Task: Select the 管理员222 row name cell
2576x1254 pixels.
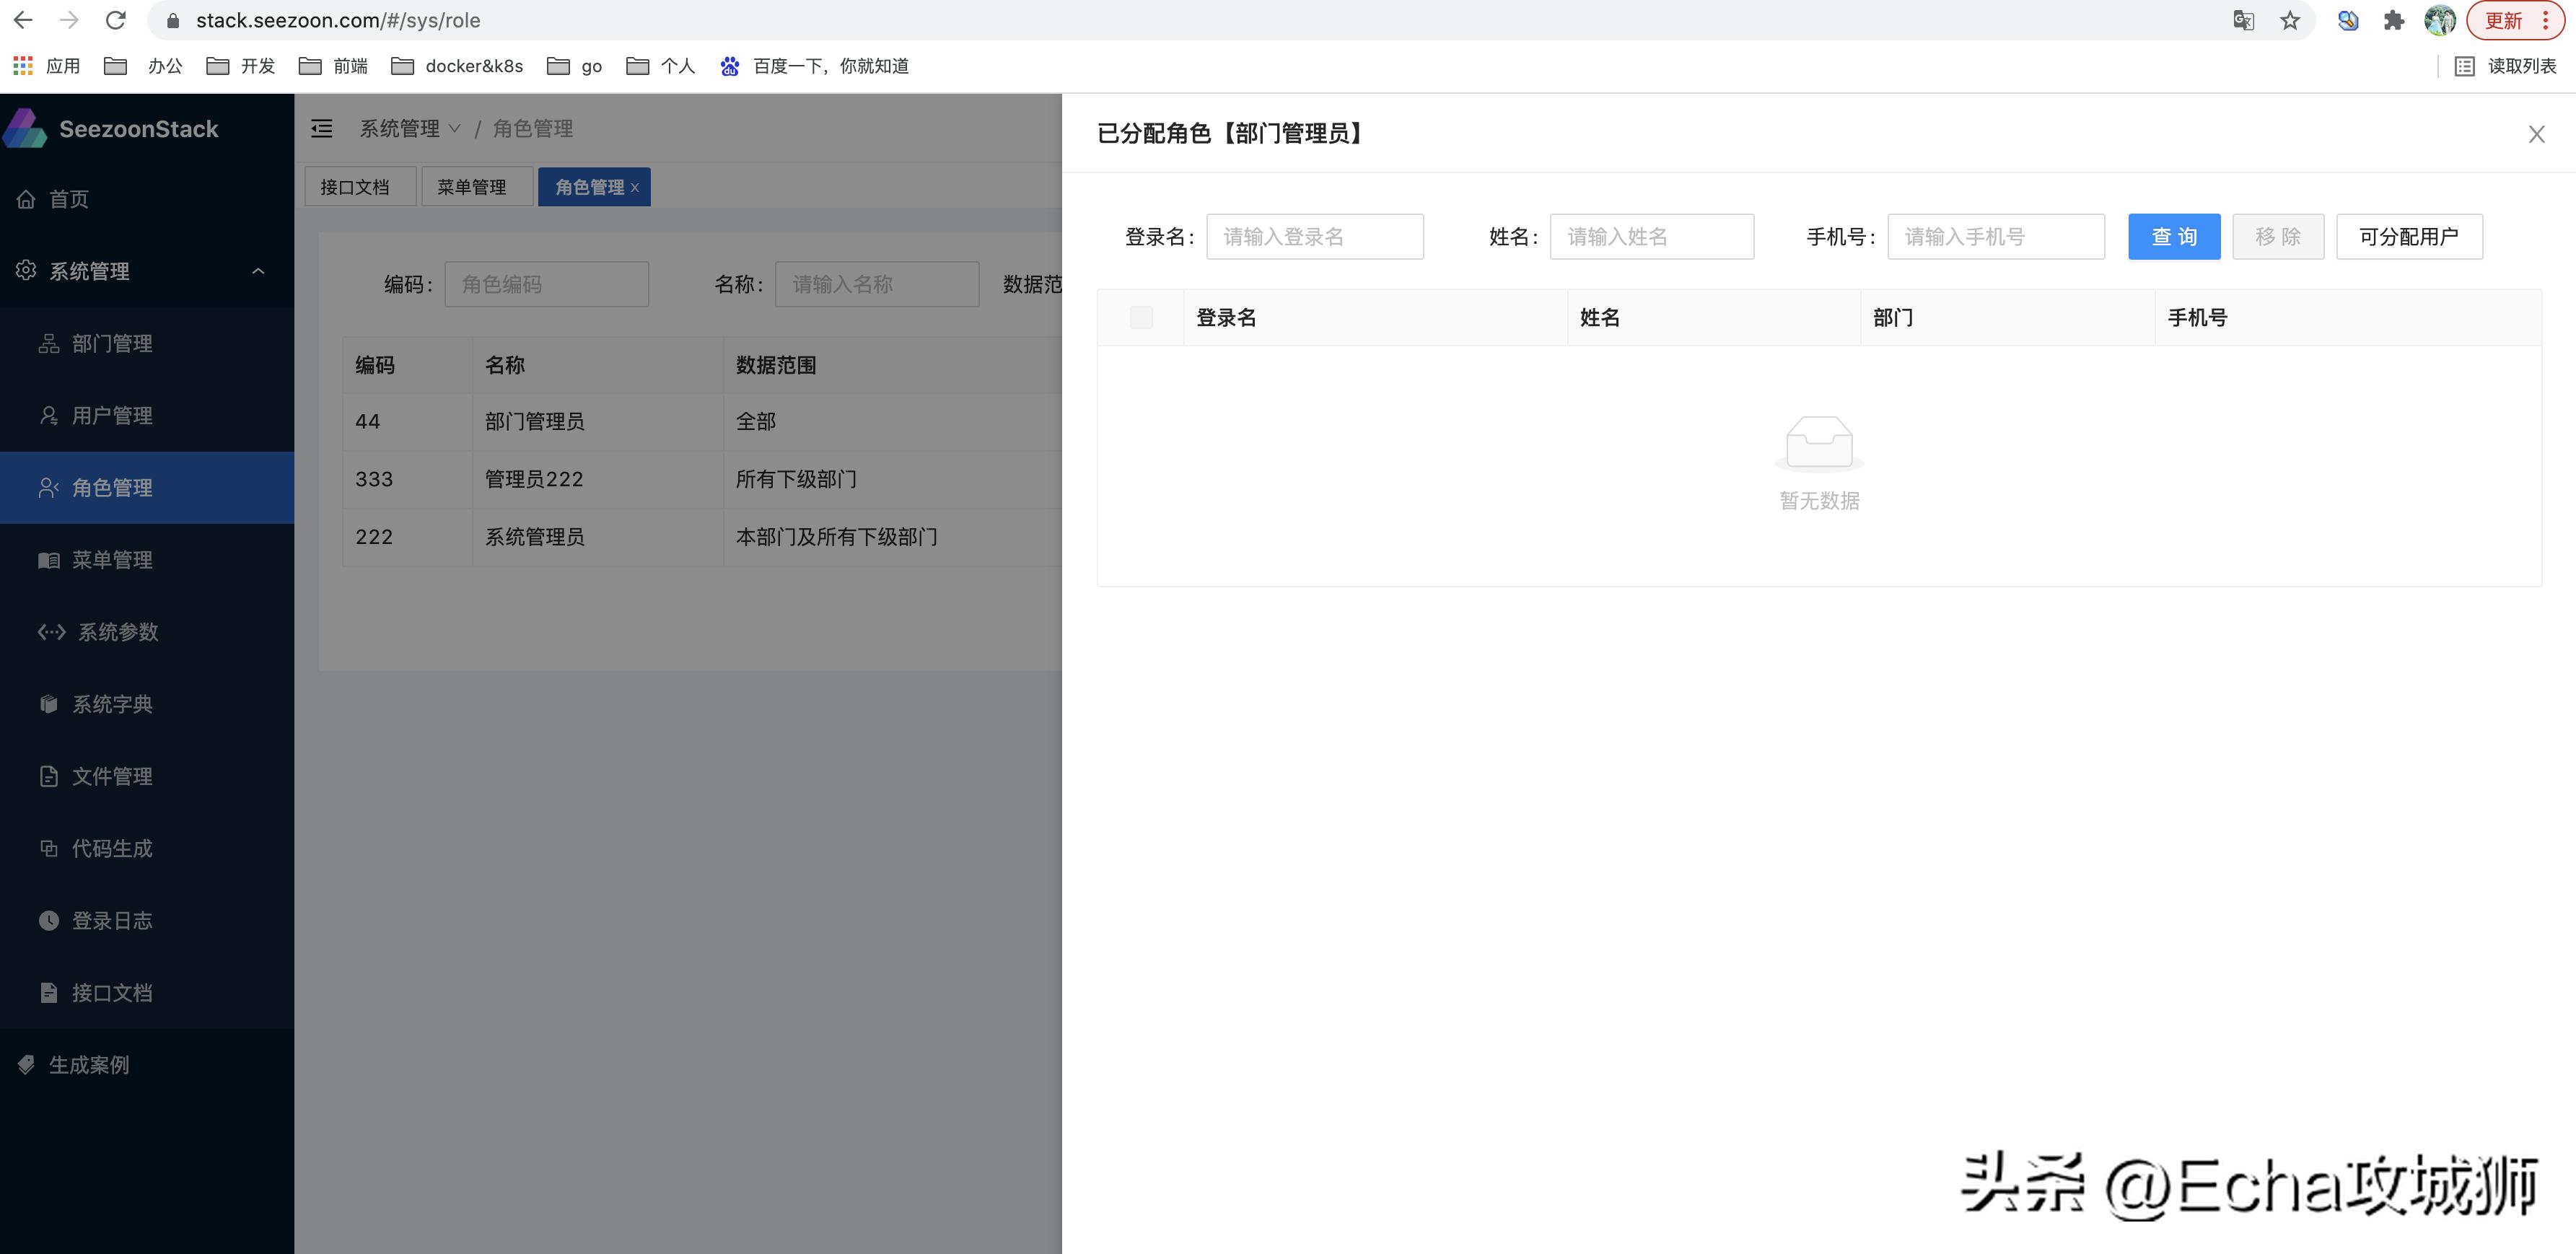Action: point(597,479)
